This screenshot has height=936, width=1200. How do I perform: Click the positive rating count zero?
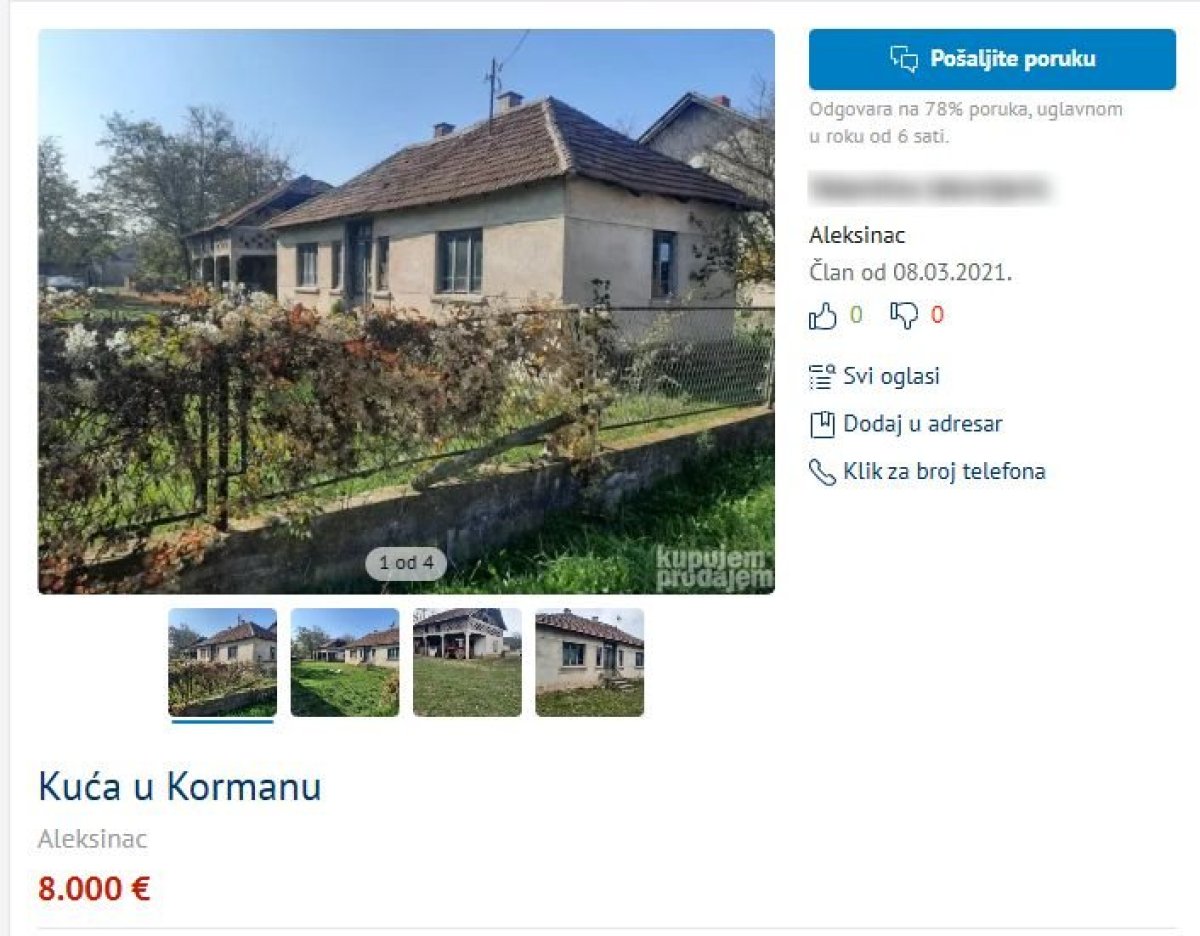[856, 316]
